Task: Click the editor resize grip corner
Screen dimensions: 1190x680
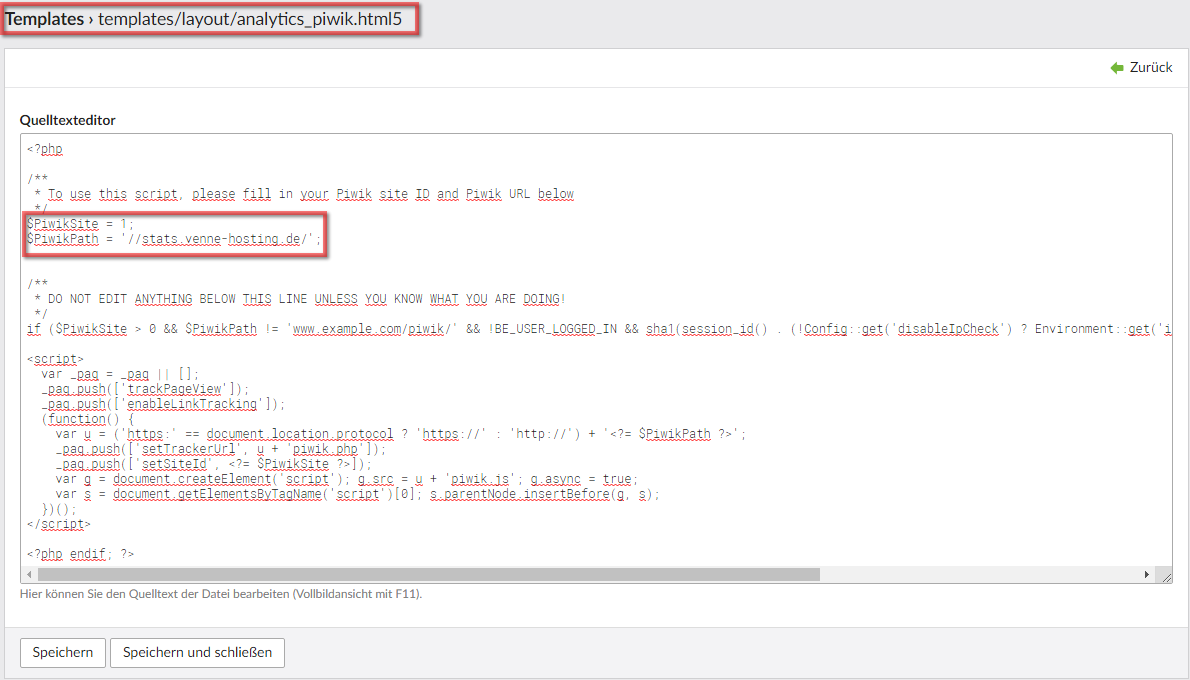Action: pos(1166,576)
